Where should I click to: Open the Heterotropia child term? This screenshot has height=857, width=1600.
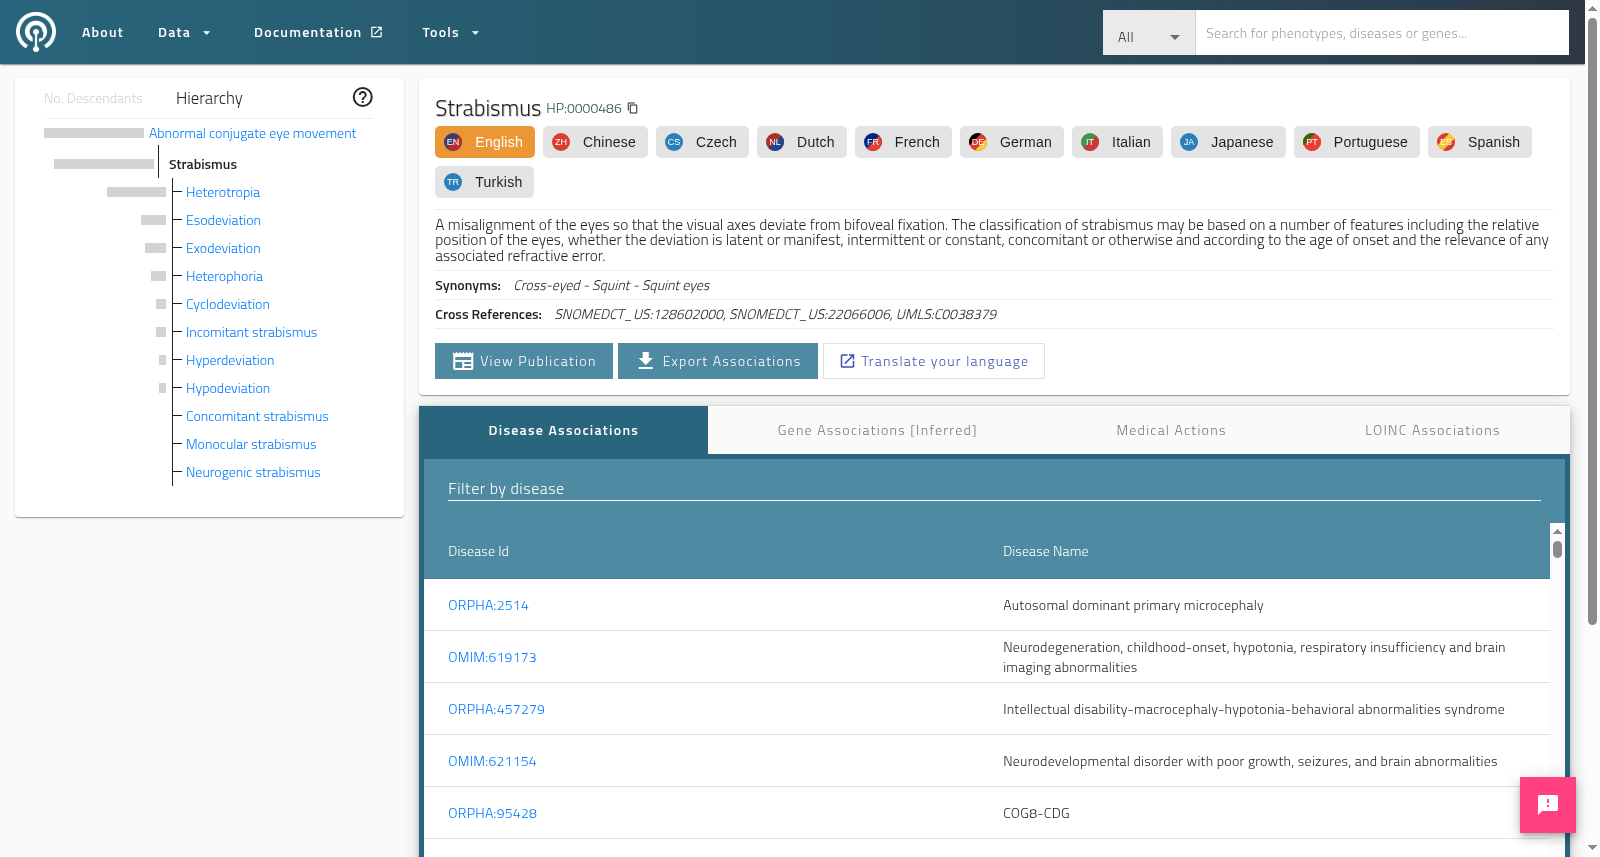[223, 192]
